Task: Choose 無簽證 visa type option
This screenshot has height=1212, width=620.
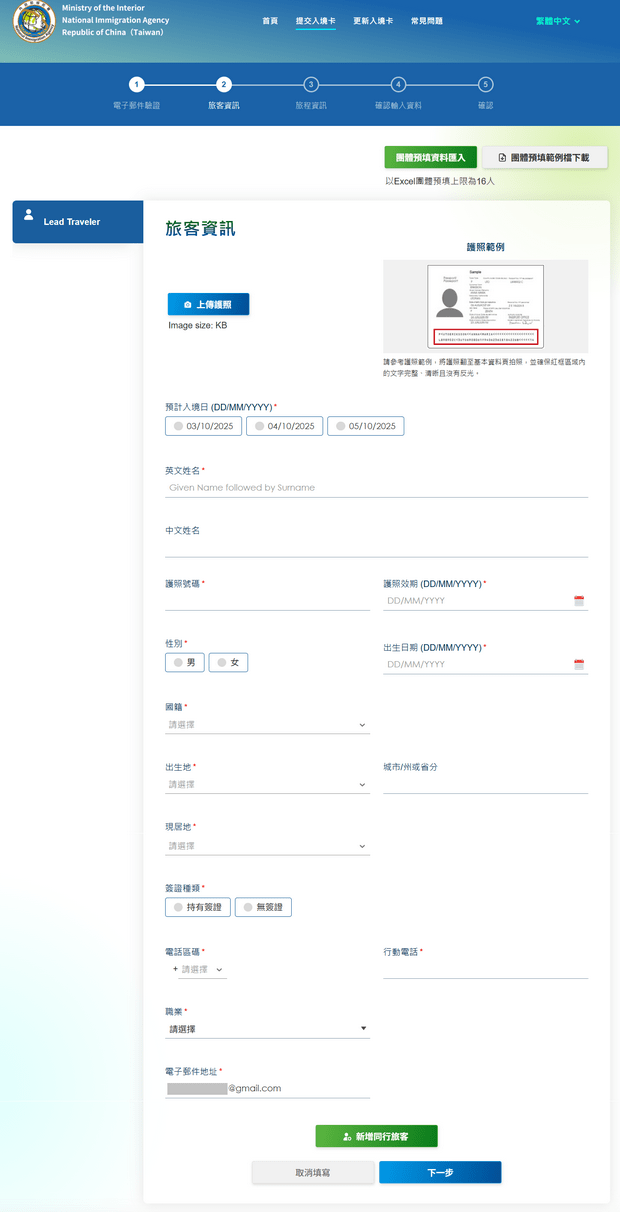Action: pyautogui.click(x=263, y=907)
